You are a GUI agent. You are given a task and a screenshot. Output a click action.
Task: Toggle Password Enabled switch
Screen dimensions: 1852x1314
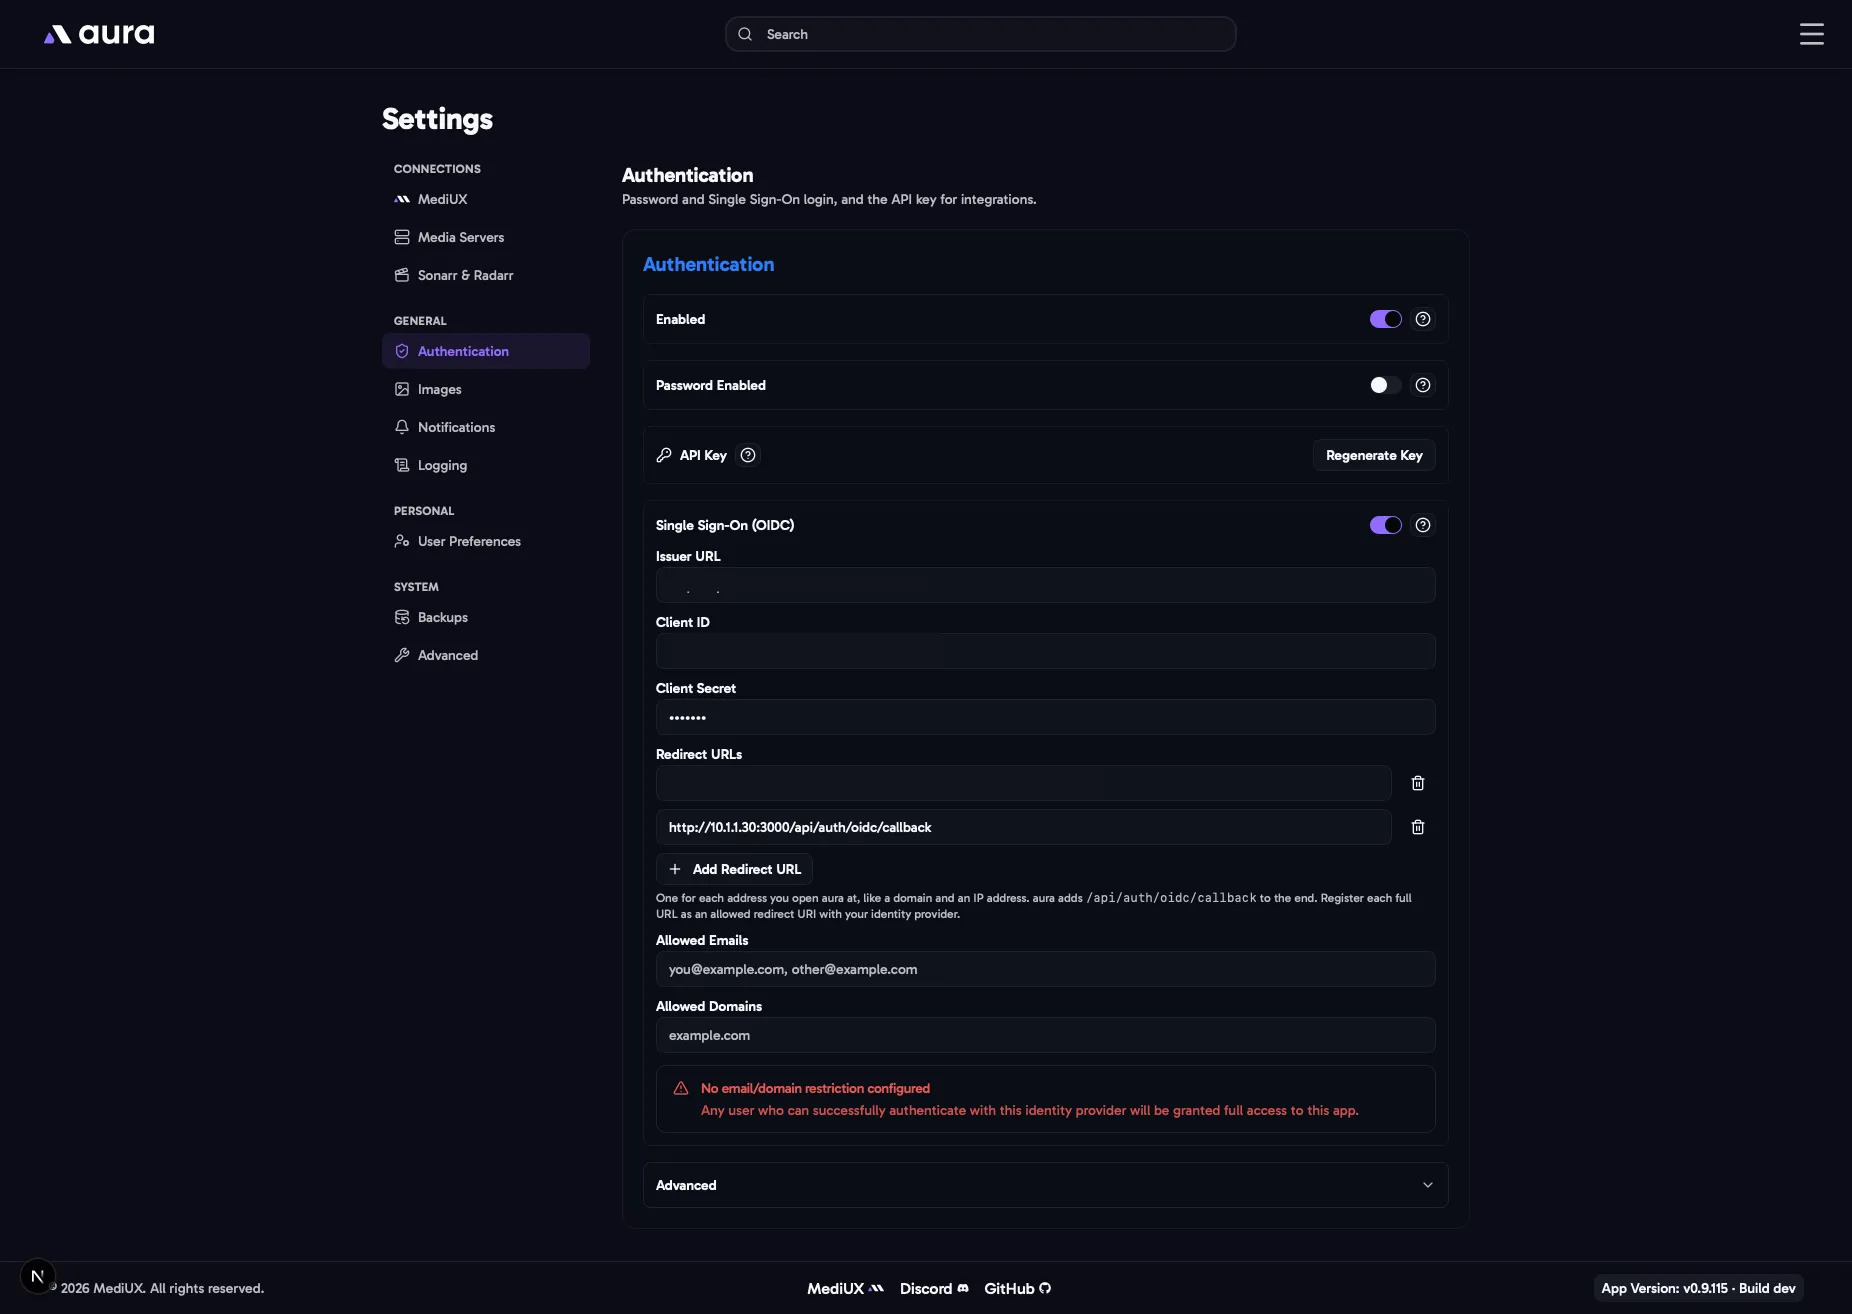coord(1385,385)
